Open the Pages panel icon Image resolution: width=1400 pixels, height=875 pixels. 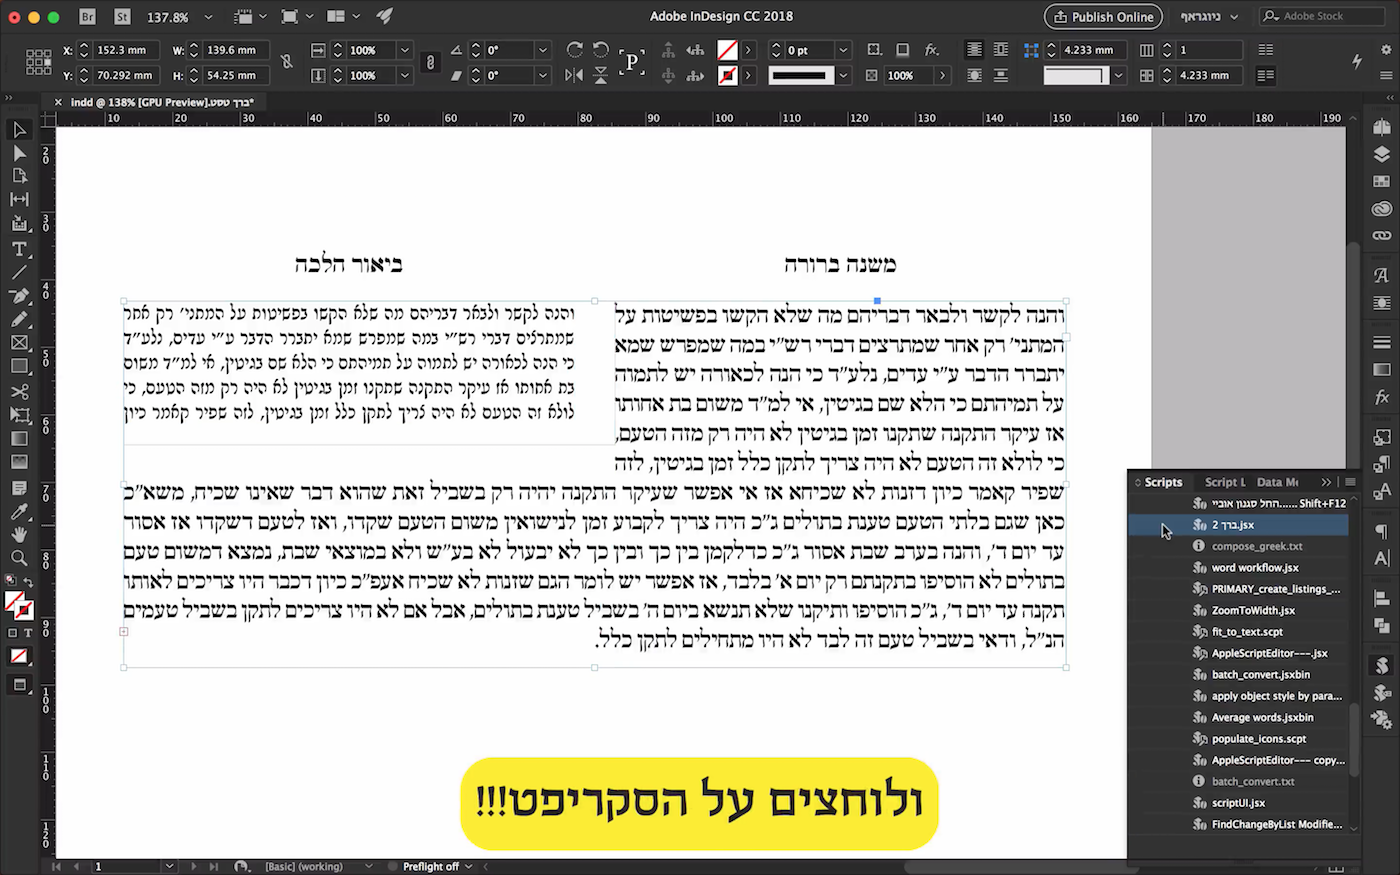click(x=1384, y=128)
